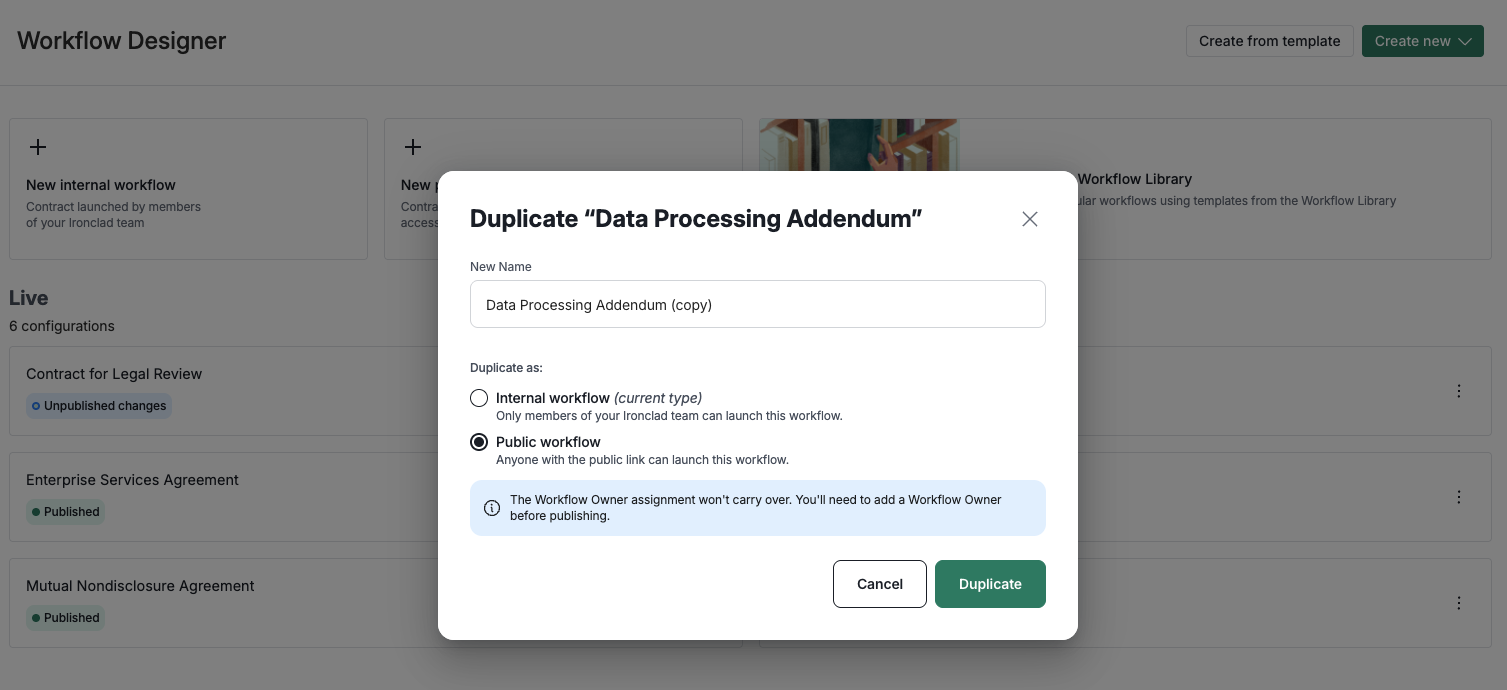Click the Unpublished changes status badge
Viewport: 1507px width, 690px height.
point(99,406)
